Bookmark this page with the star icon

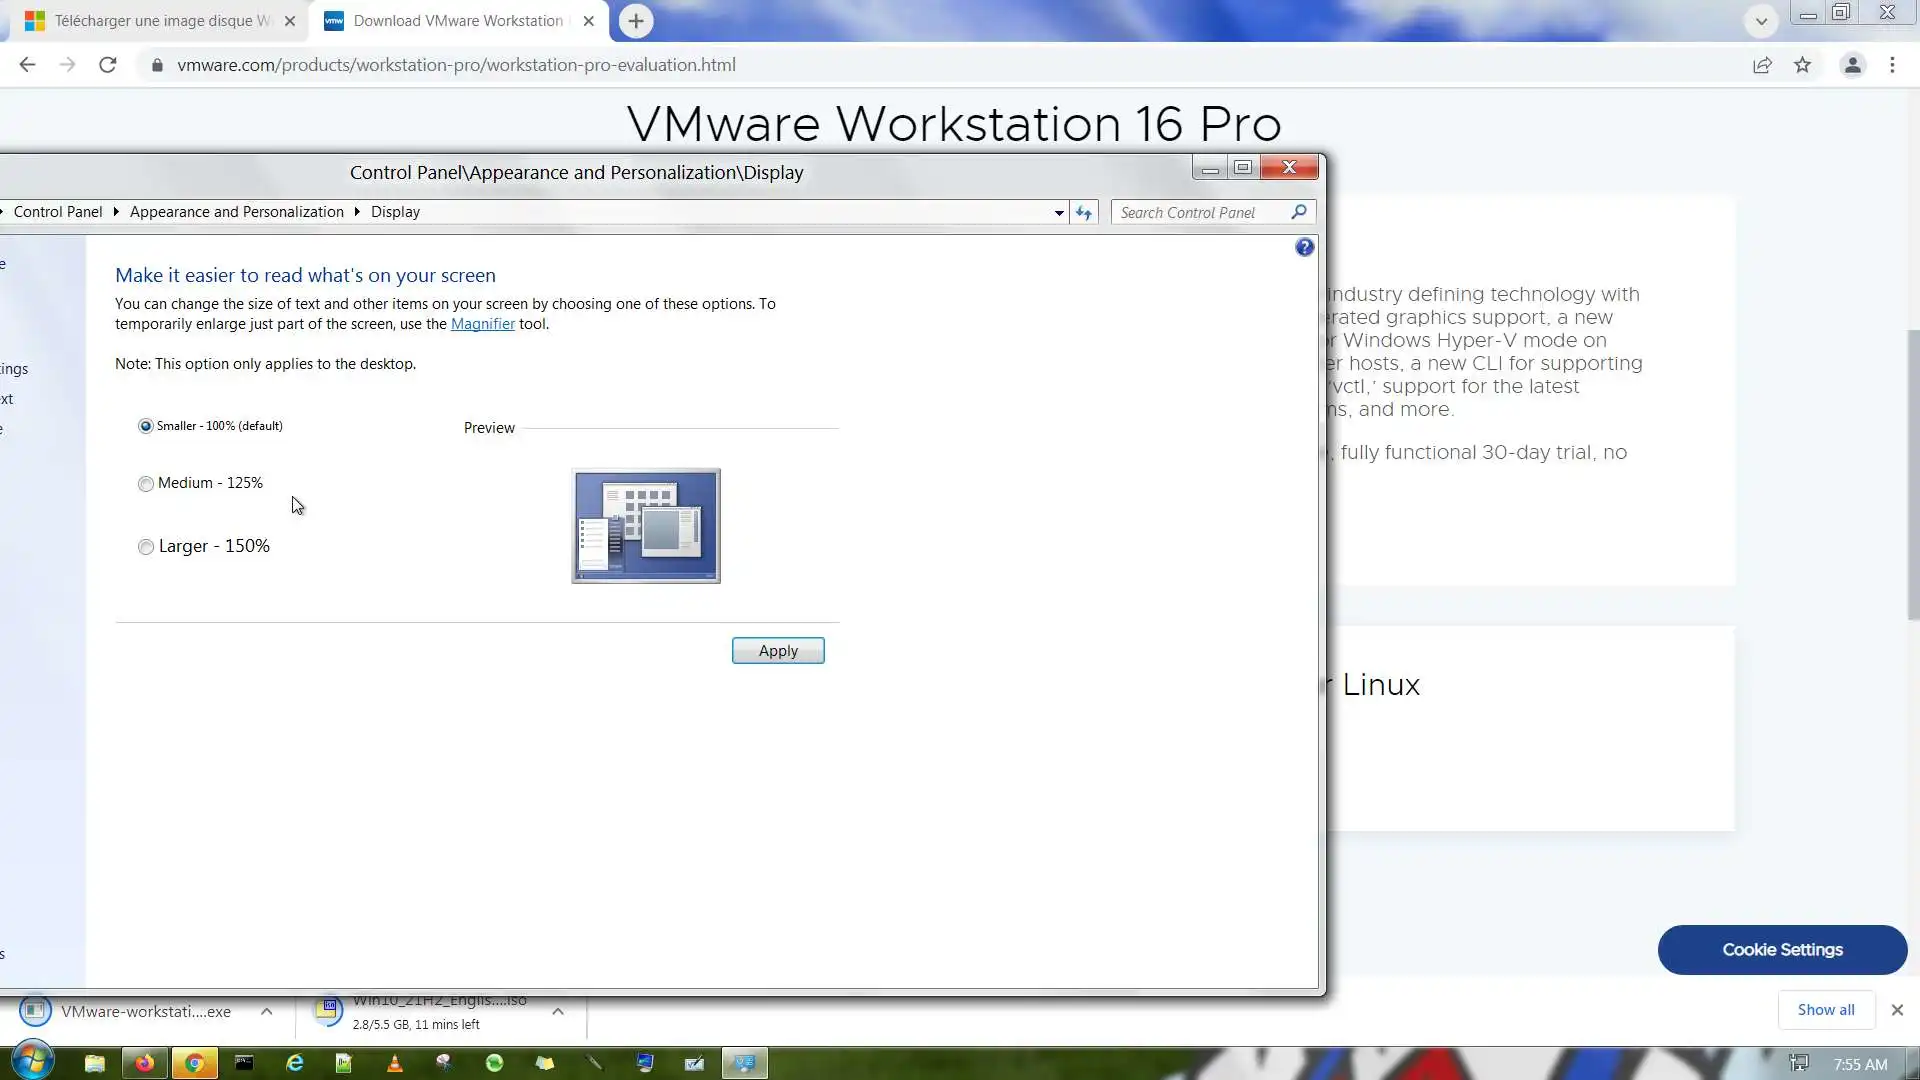click(1802, 65)
